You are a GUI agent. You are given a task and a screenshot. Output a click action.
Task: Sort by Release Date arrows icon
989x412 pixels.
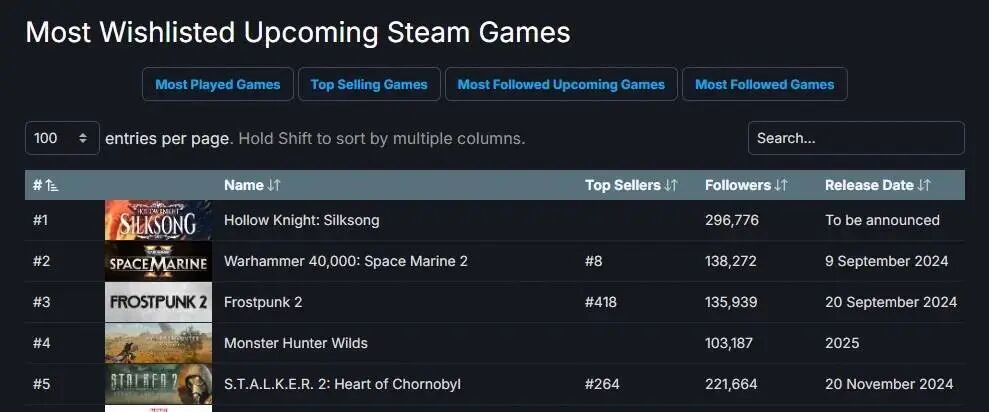point(924,185)
